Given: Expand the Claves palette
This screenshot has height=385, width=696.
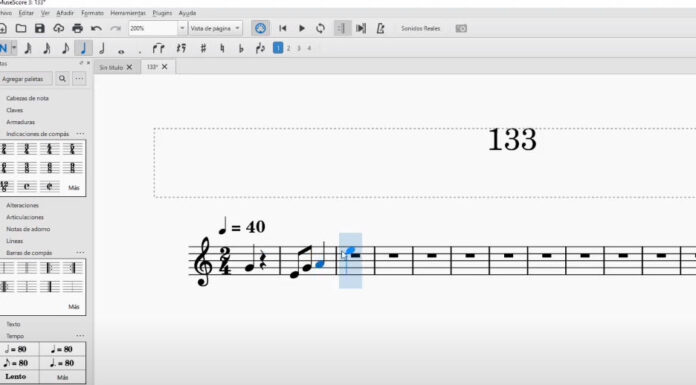Looking at the screenshot, I should pyautogui.click(x=15, y=110).
